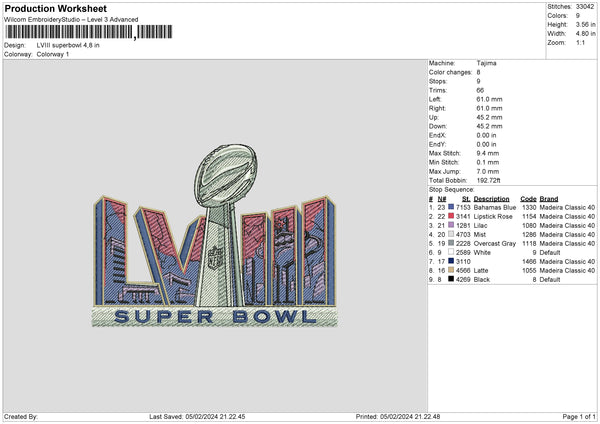
Task: Select the Lipstick Rose color swatch
Action: (x=451, y=216)
